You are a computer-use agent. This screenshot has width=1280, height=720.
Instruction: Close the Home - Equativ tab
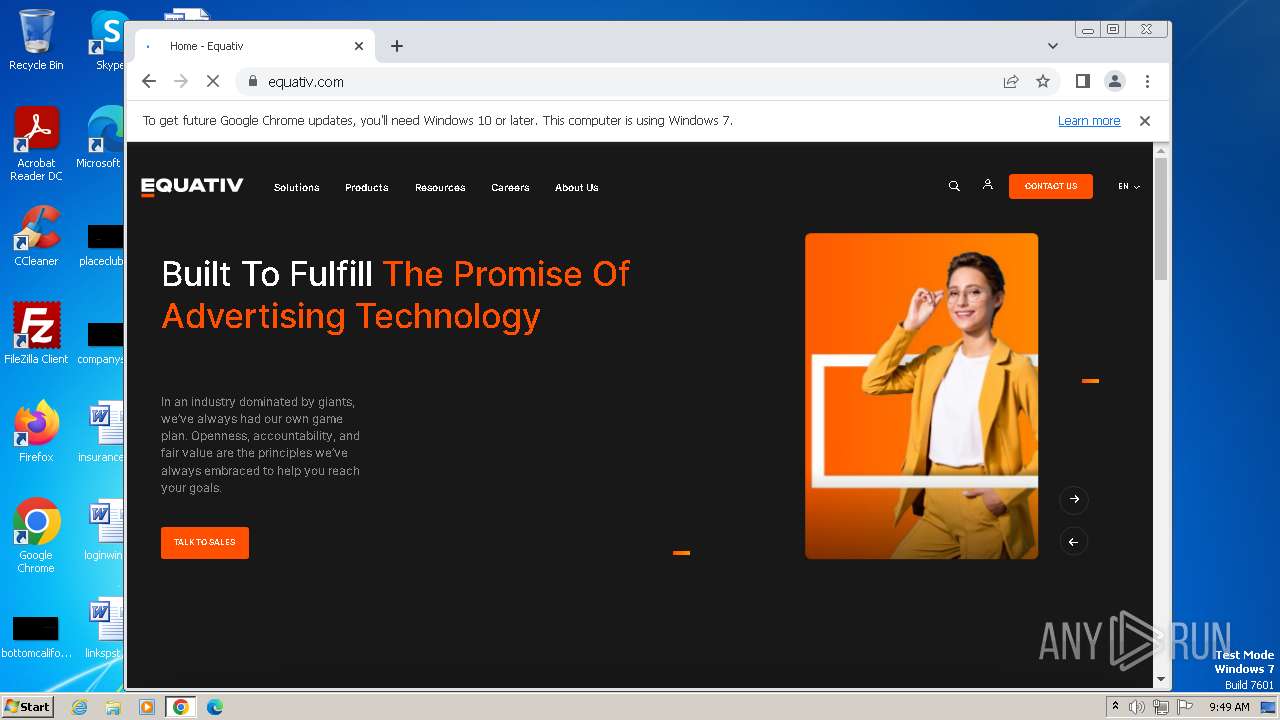click(x=359, y=46)
